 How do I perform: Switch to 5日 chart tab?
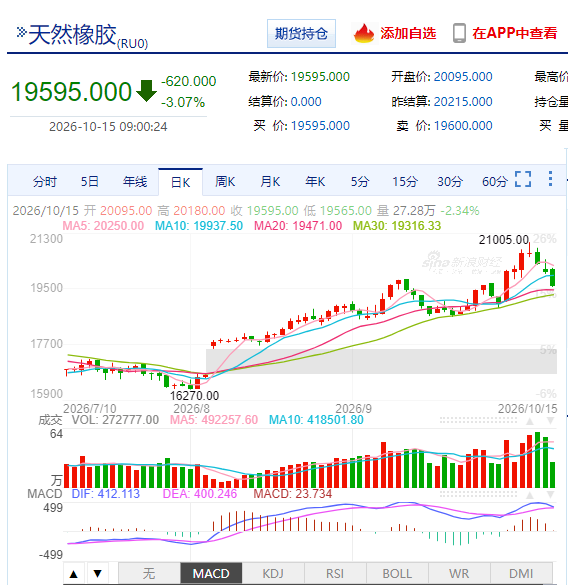(90, 182)
